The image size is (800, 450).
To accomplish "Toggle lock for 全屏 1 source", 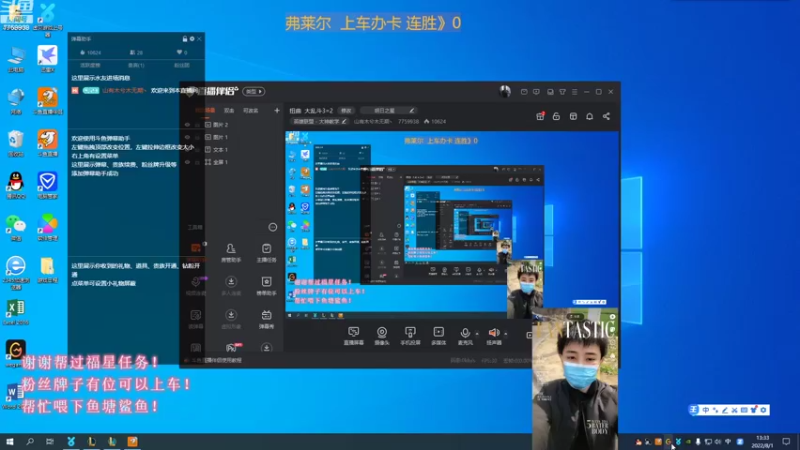I will coord(197,162).
